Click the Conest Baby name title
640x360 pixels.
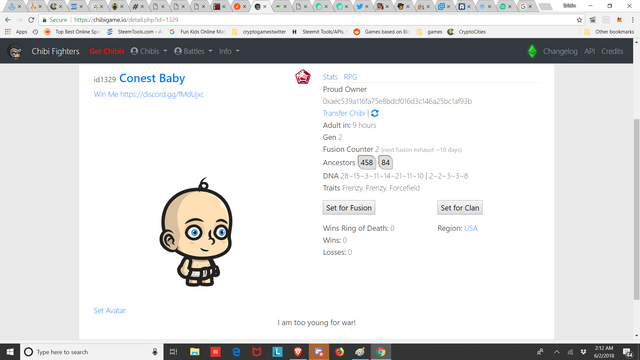click(152, 78)
